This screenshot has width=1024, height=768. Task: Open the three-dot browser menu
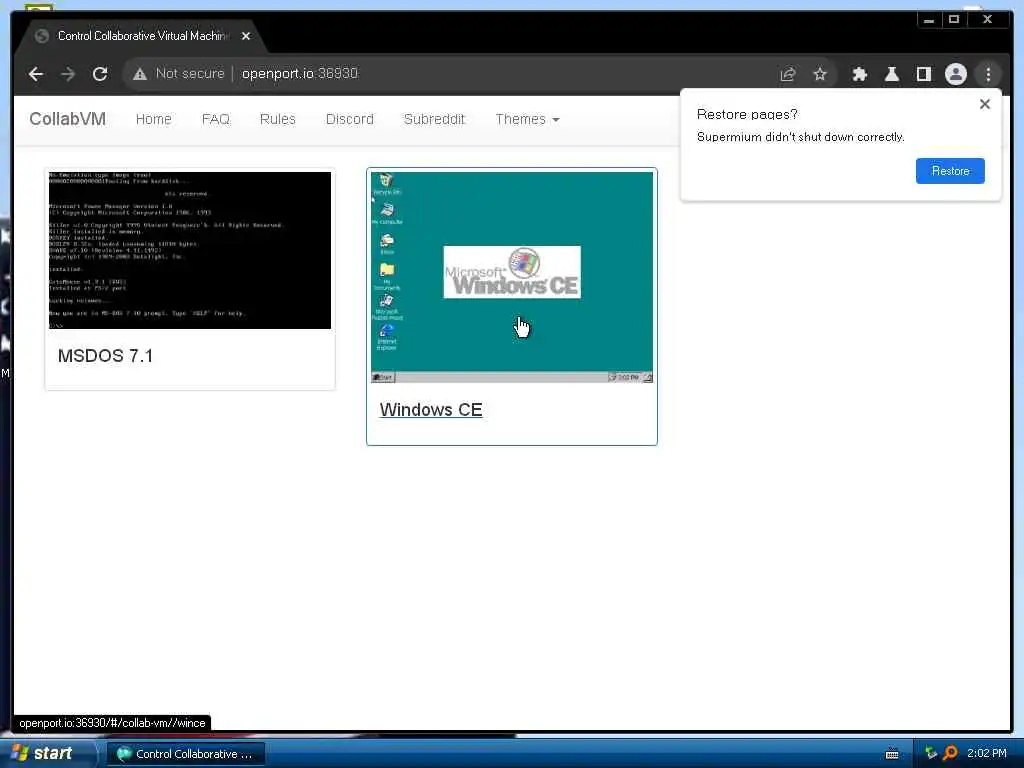pyautogui.click(x=988, y=74)
